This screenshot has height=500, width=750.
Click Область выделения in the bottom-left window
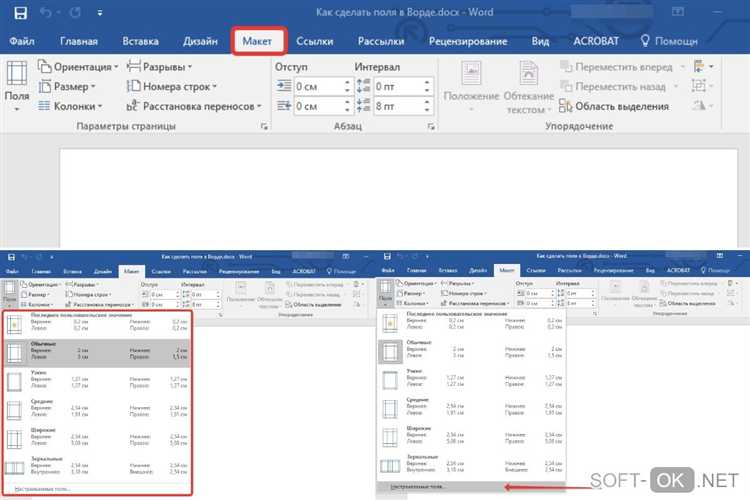tap(313, 305)
